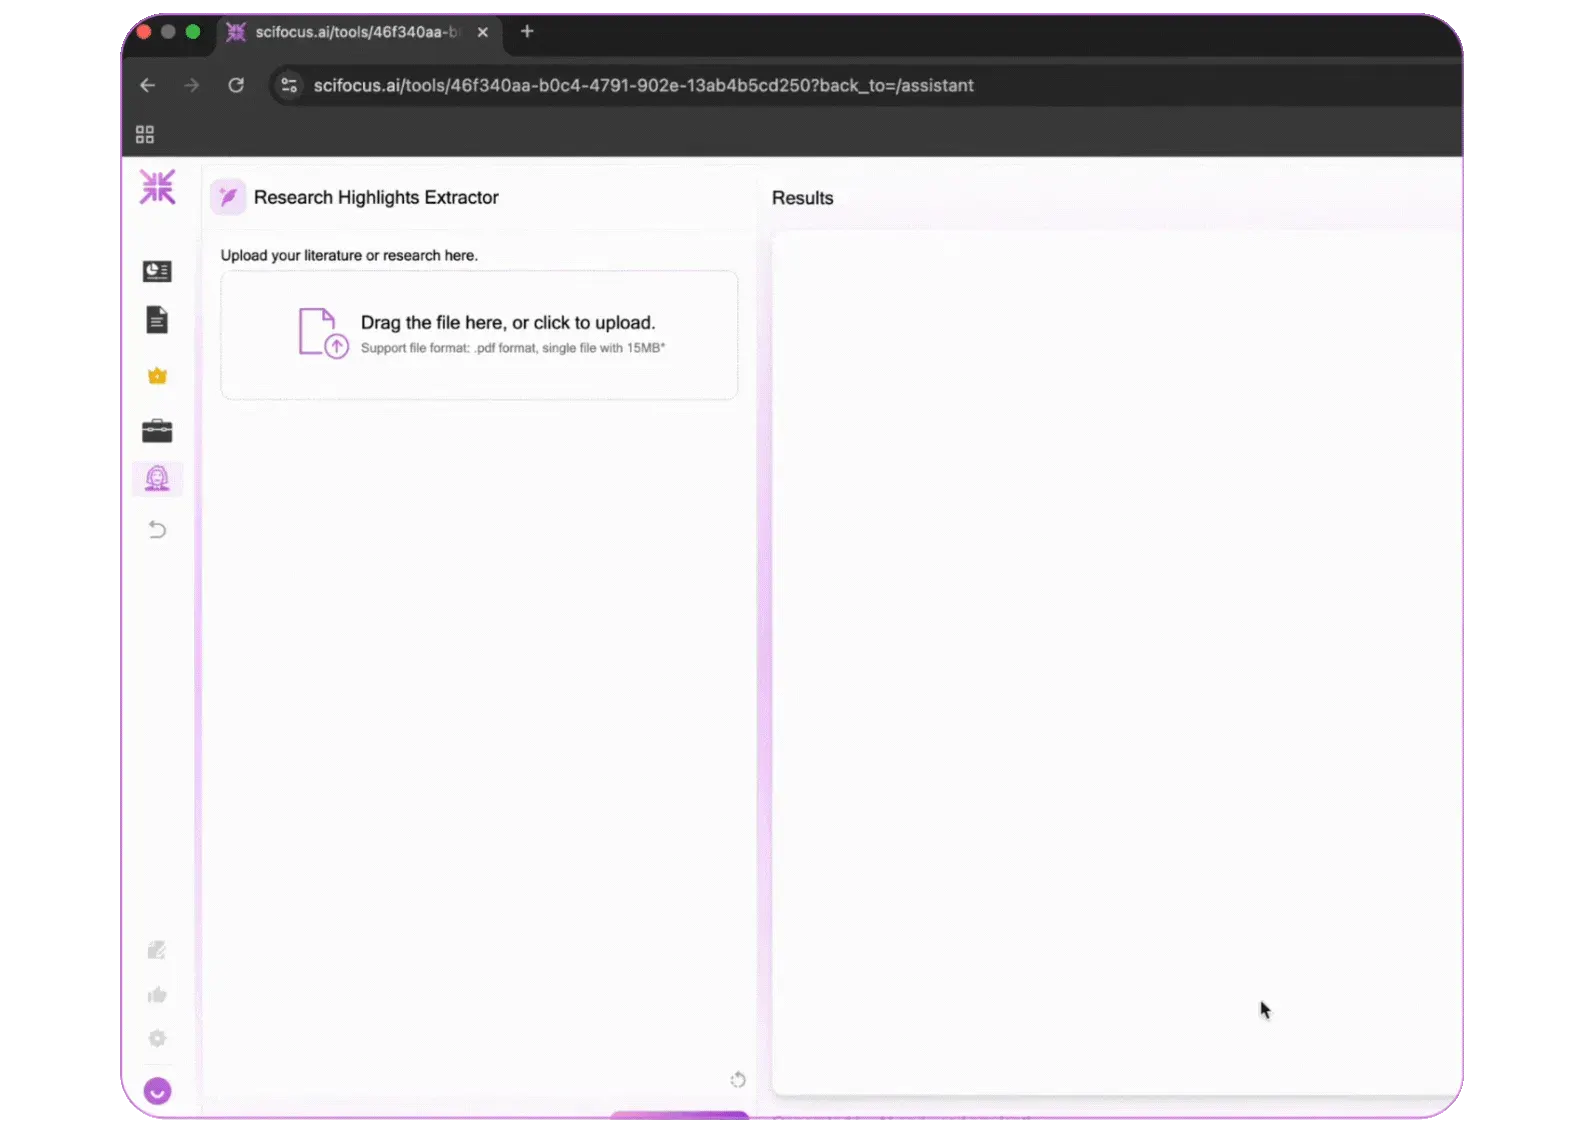Click the thumbs-up feedback icon
Image resolution: width=1584 pixels, height=1132 pixels.
[157, 995]
